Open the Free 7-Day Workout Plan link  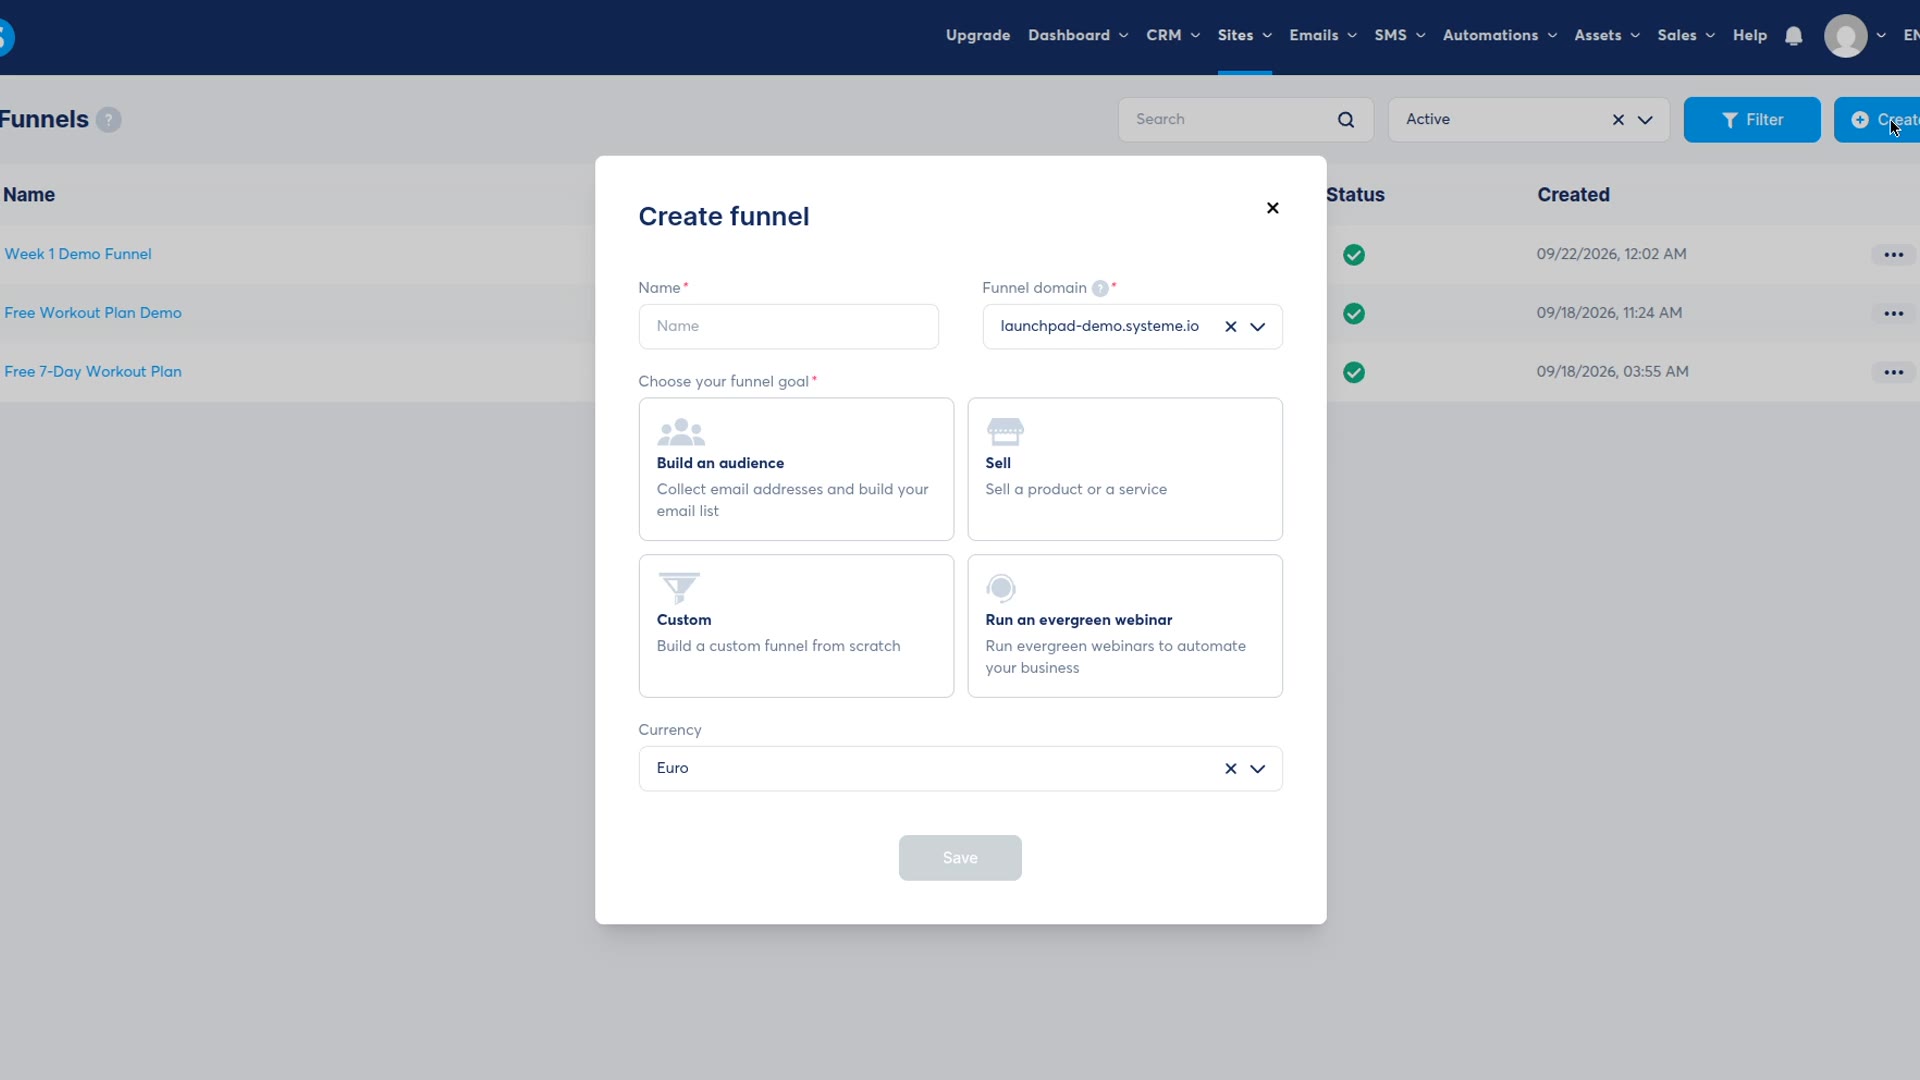[93, 372]
